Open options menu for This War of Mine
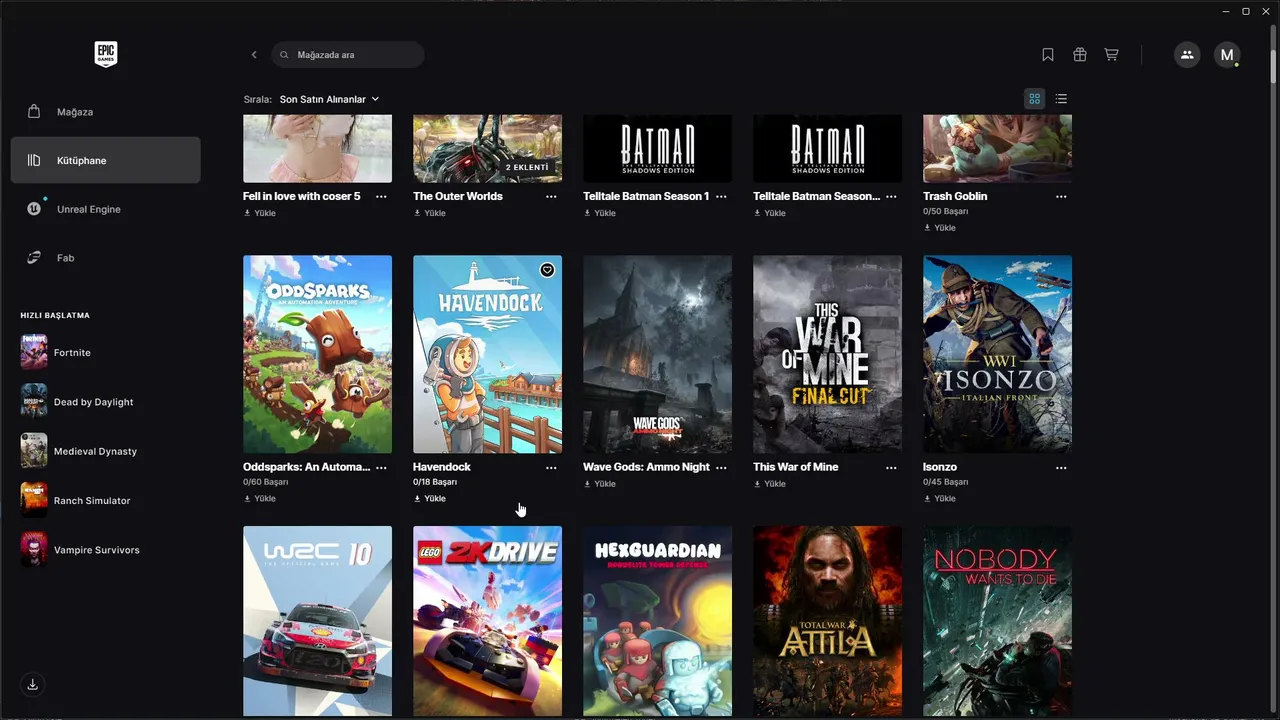1280x720 pixels. (891, 467)
